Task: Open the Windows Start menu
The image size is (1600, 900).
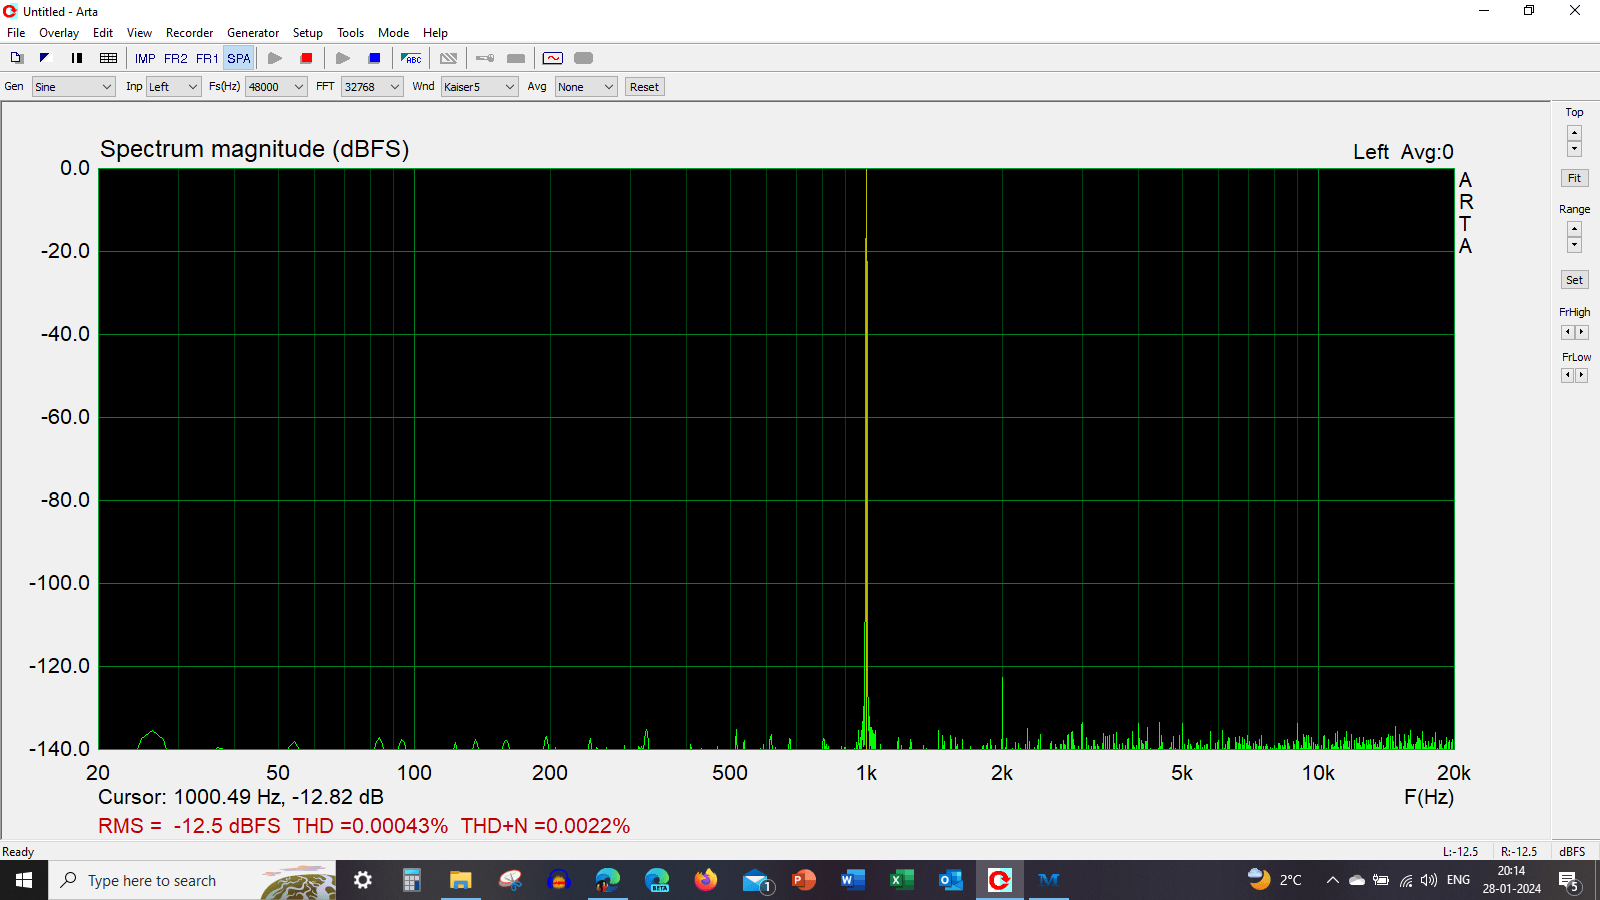Action: coord(24,880)
